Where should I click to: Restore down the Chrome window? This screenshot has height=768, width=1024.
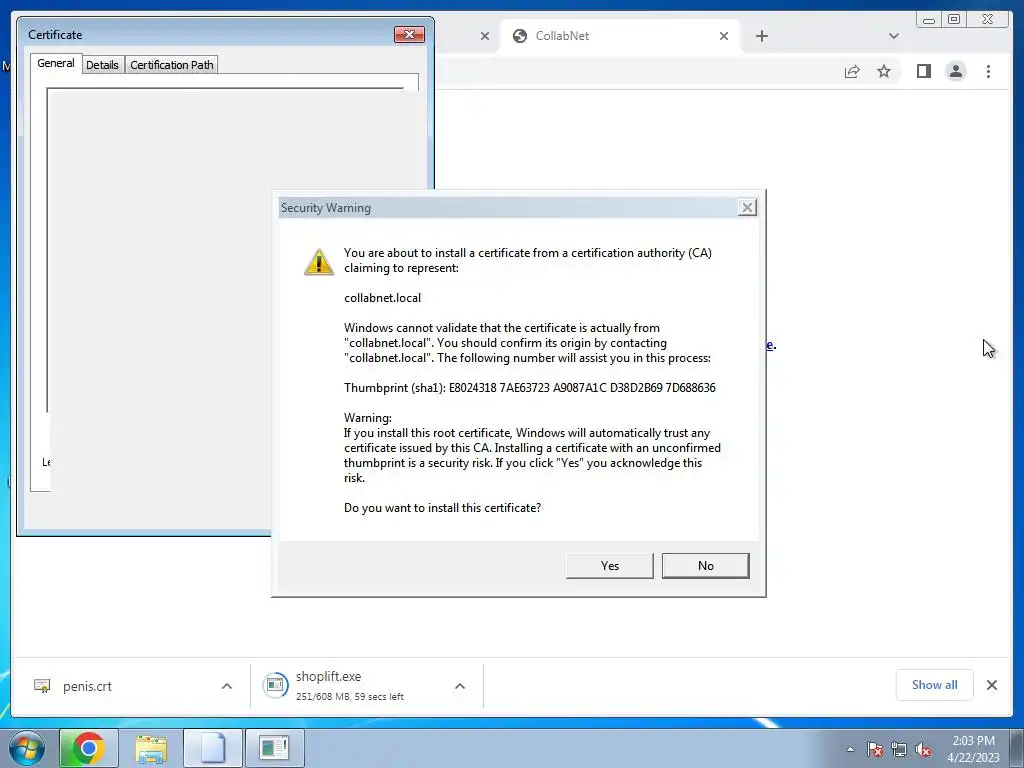tap(953, 20)
